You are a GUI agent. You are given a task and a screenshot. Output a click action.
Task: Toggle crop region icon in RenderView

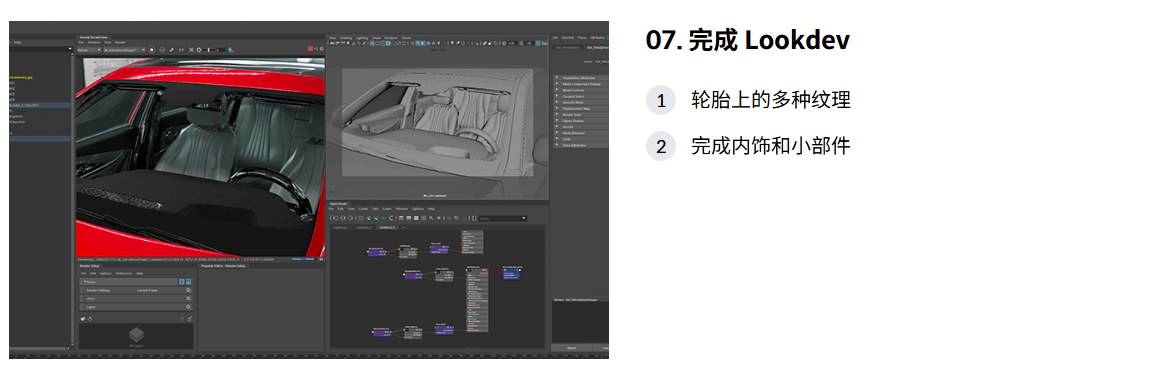tap(191, 49)
